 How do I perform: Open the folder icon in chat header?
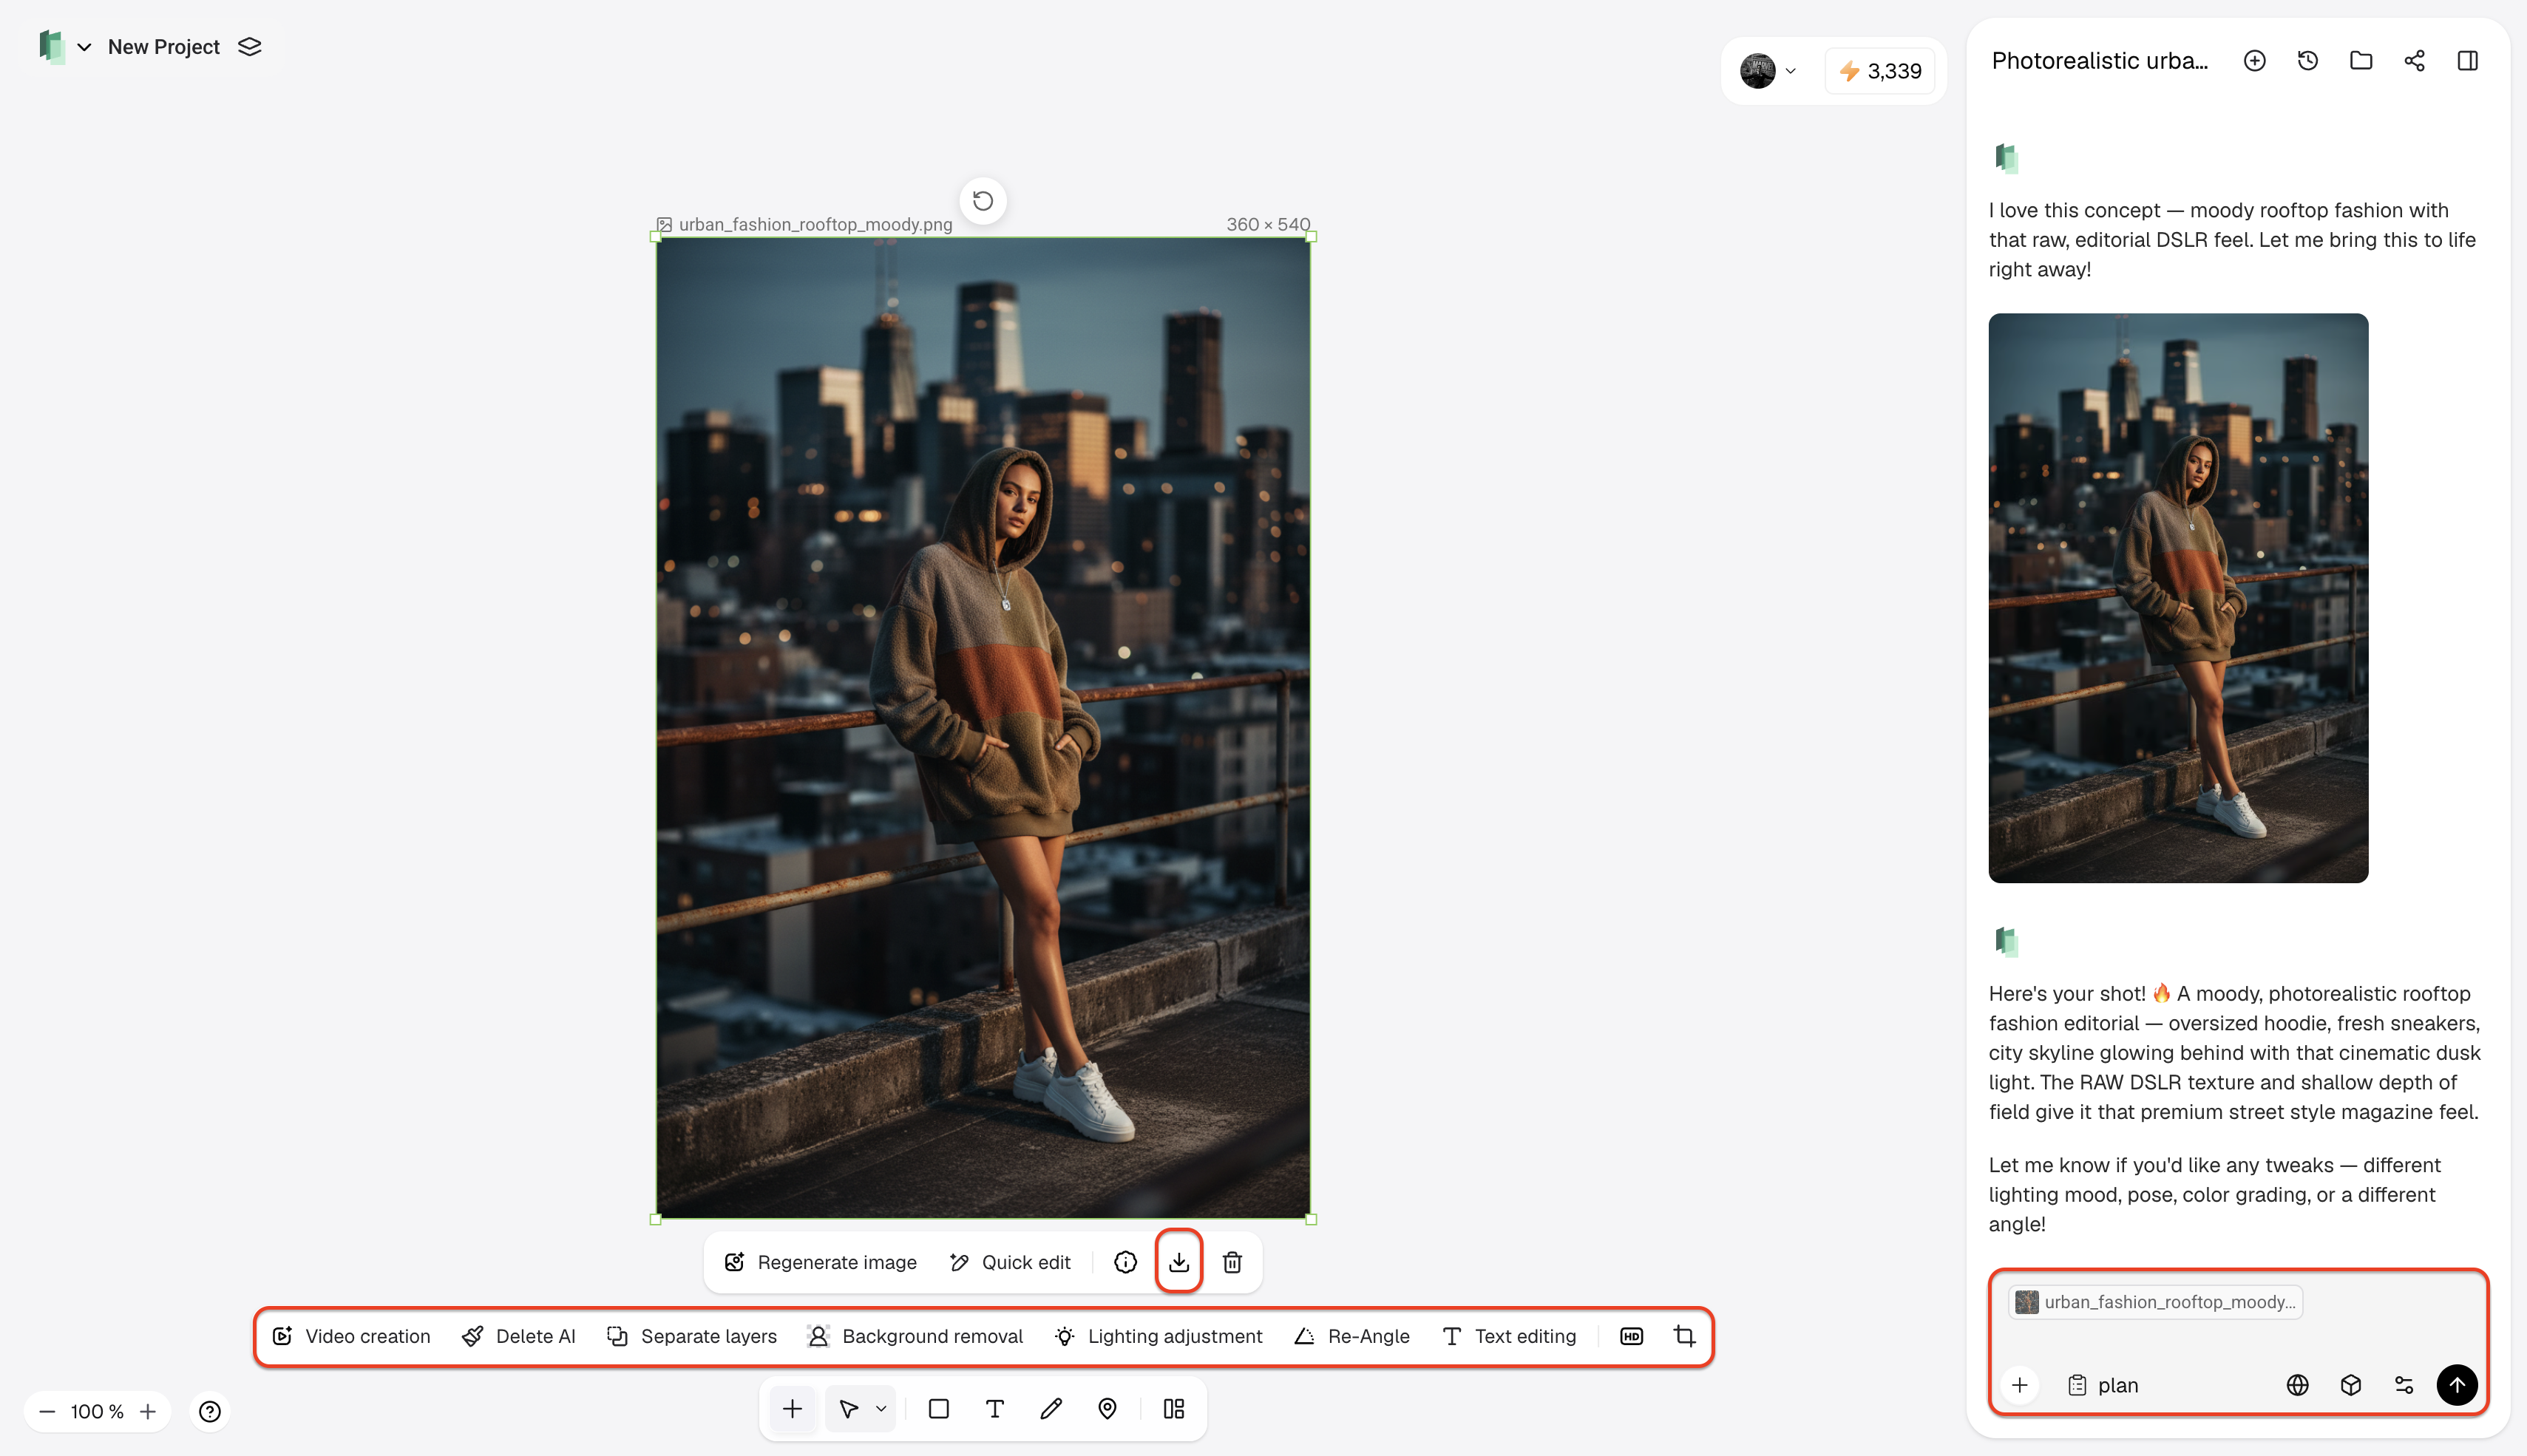[x=2360, y=61]
